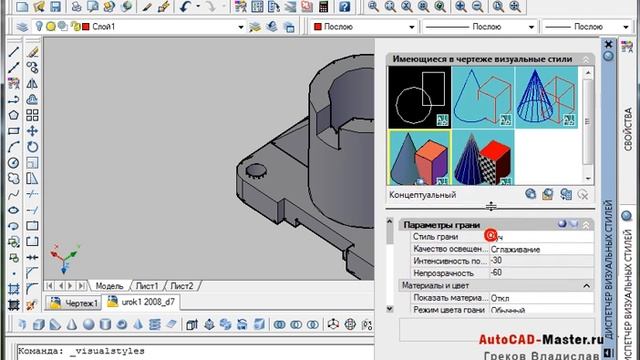Click the delete visual style button
The image size is (640, 360).
click(x=583, y=195)
